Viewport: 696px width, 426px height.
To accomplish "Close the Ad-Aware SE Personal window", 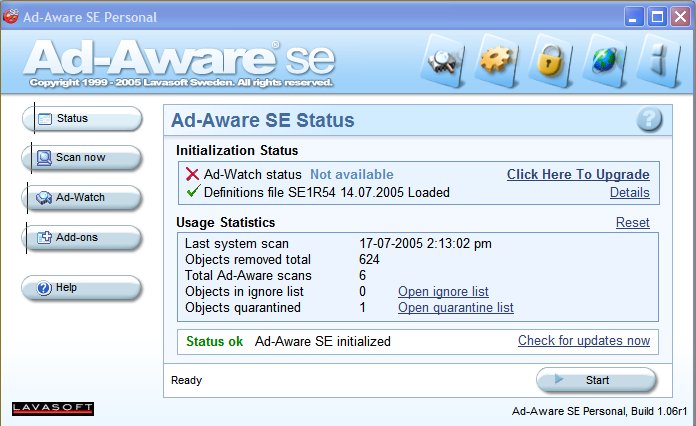I will tap(680, 17).
